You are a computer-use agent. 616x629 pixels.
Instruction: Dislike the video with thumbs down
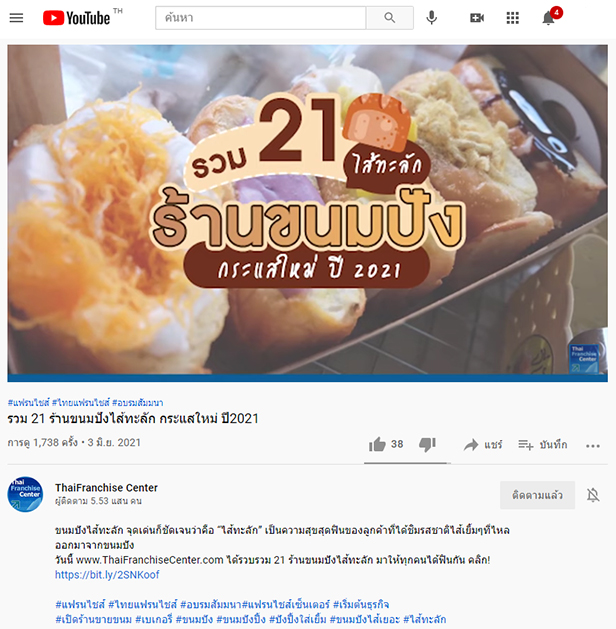coord(428,444)
